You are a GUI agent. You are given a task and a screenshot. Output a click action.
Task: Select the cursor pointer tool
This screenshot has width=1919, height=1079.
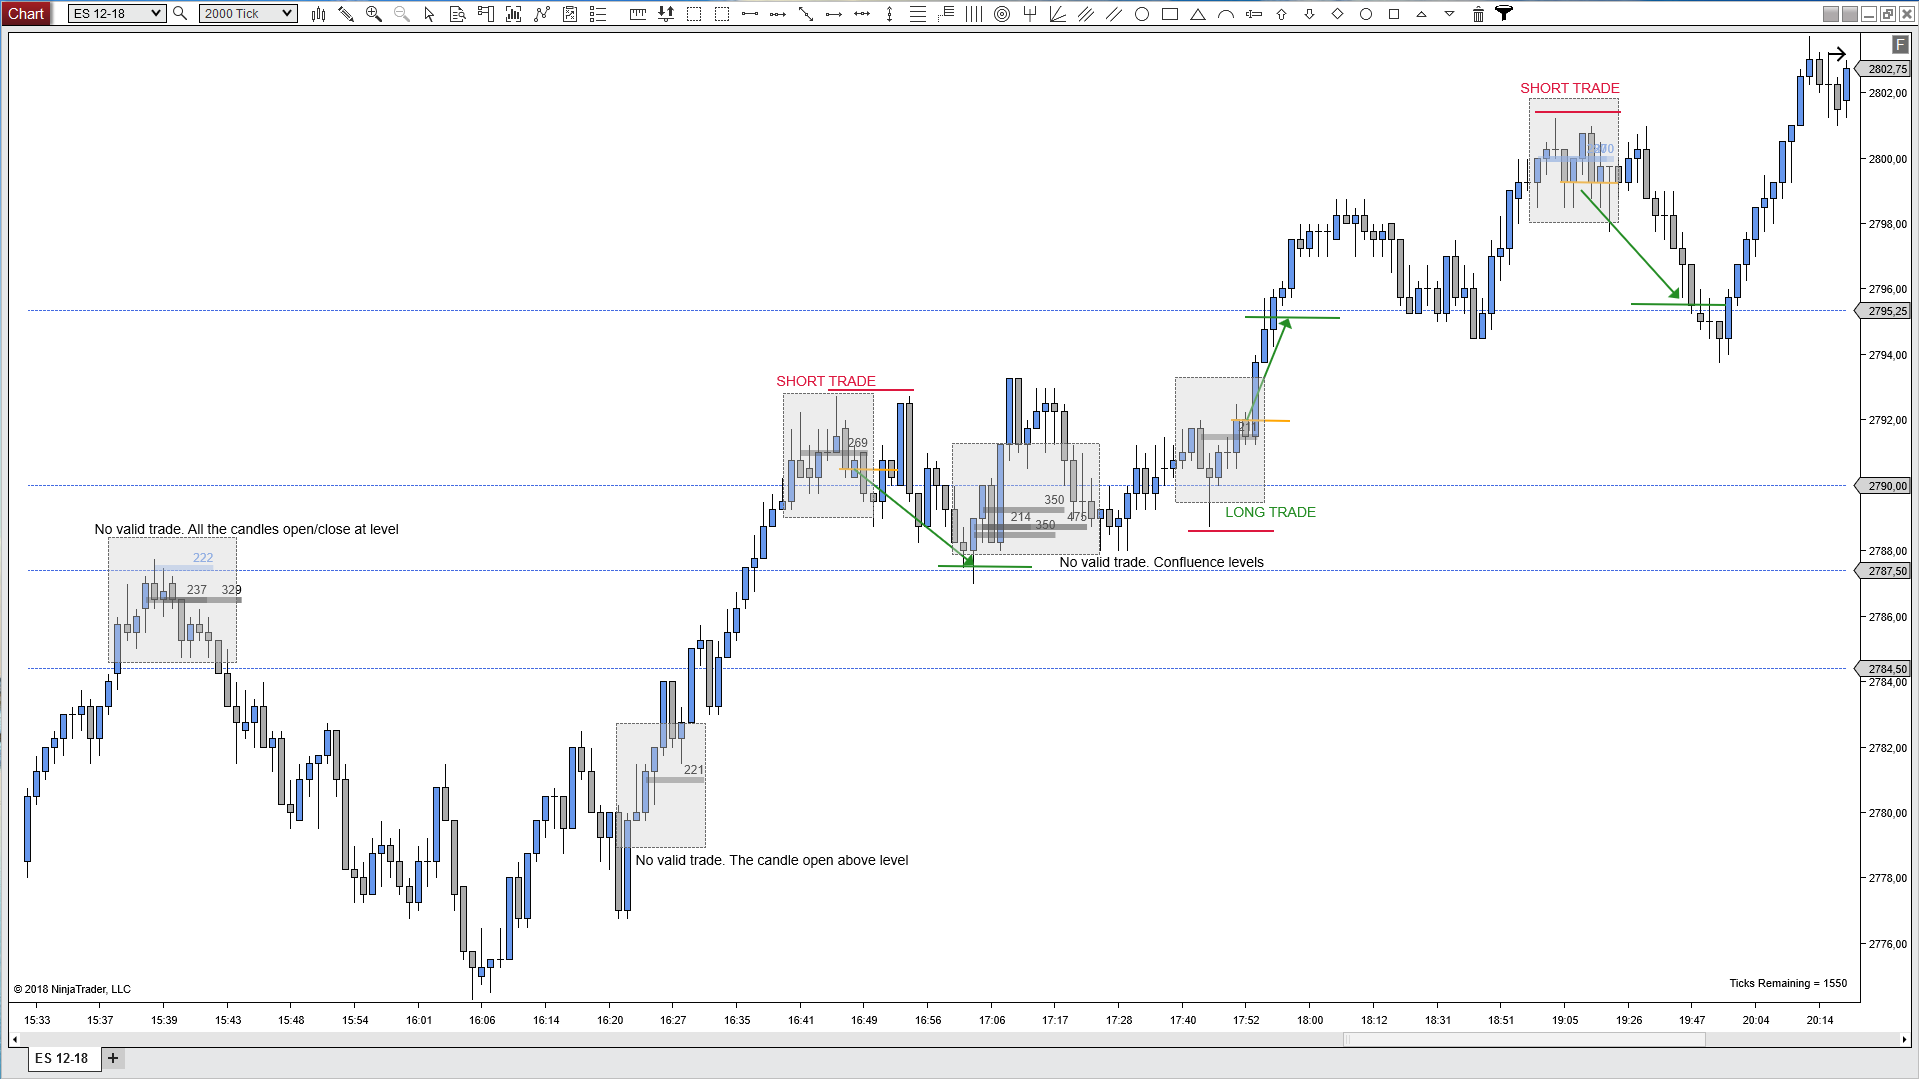tap(429, 13)
